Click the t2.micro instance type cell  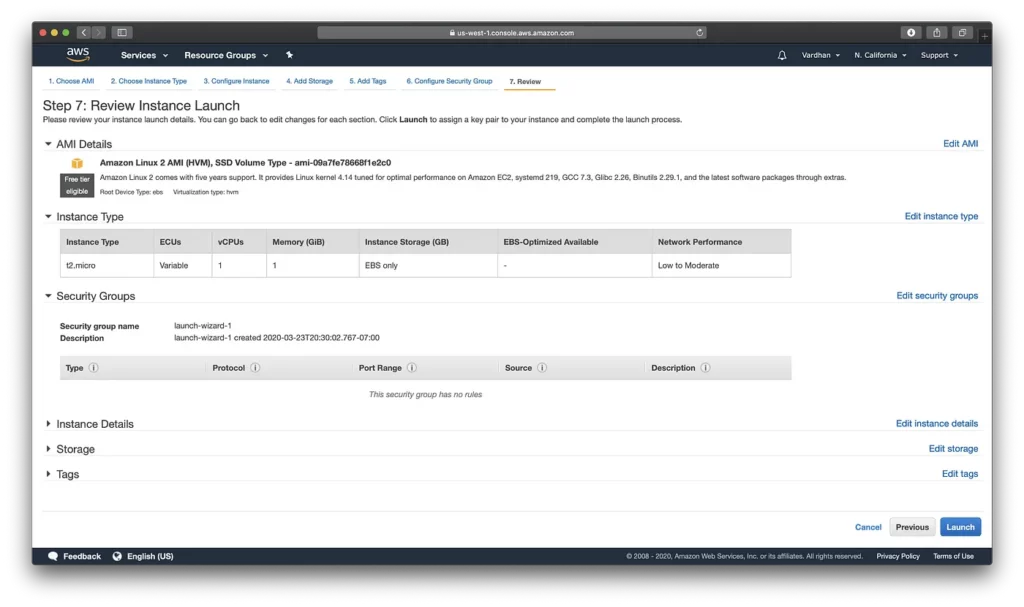[106, 266]
